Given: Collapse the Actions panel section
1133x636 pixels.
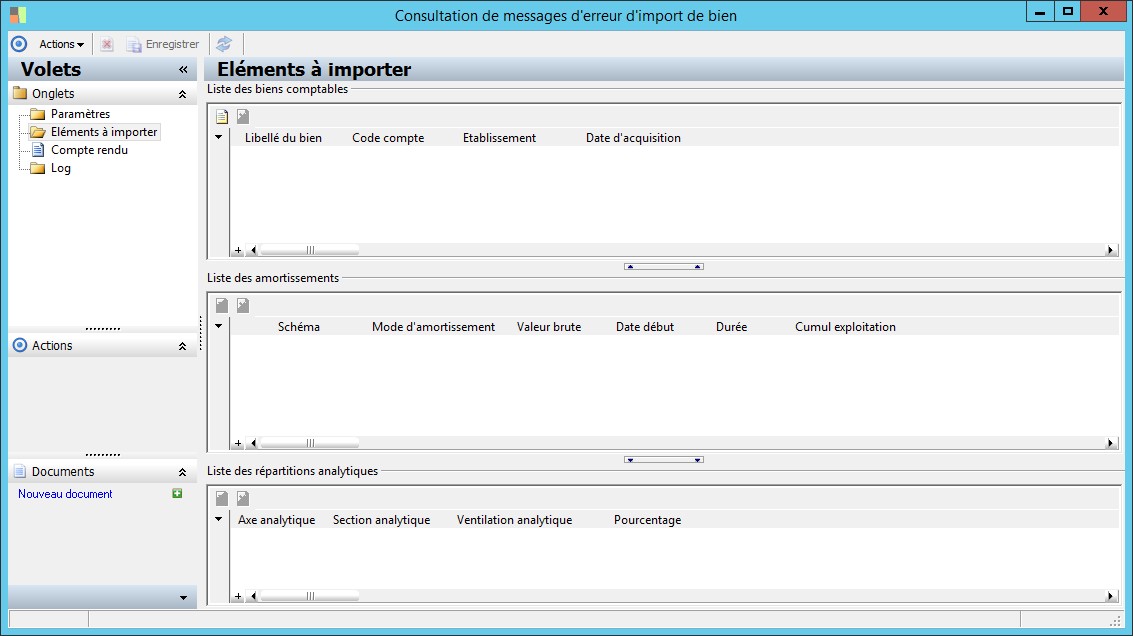Looking at the screenshot, I should point(182,346).
